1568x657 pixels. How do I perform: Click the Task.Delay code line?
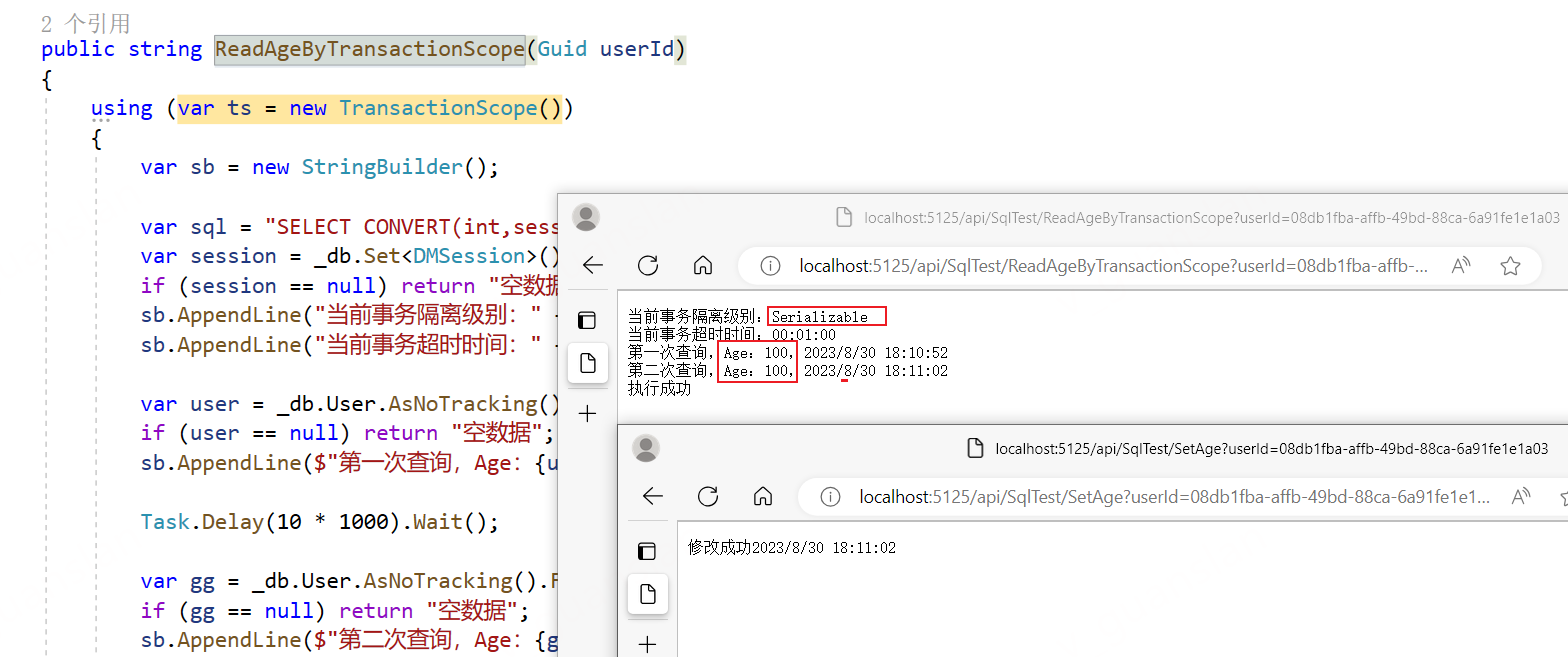click(x=319, y=522)
